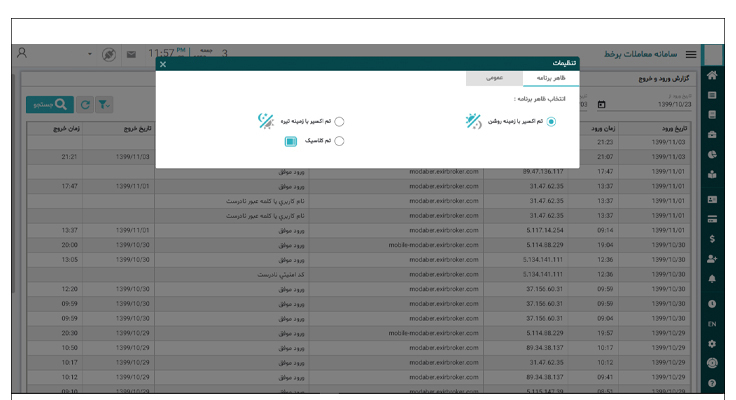
Task: Select dark background Exir theme radio
Action: (339, 121)
